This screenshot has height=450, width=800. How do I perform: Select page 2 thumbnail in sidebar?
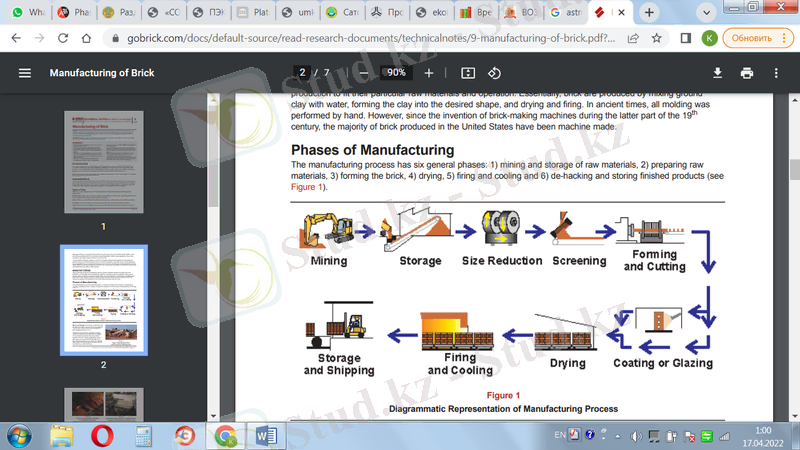point(103,300)
